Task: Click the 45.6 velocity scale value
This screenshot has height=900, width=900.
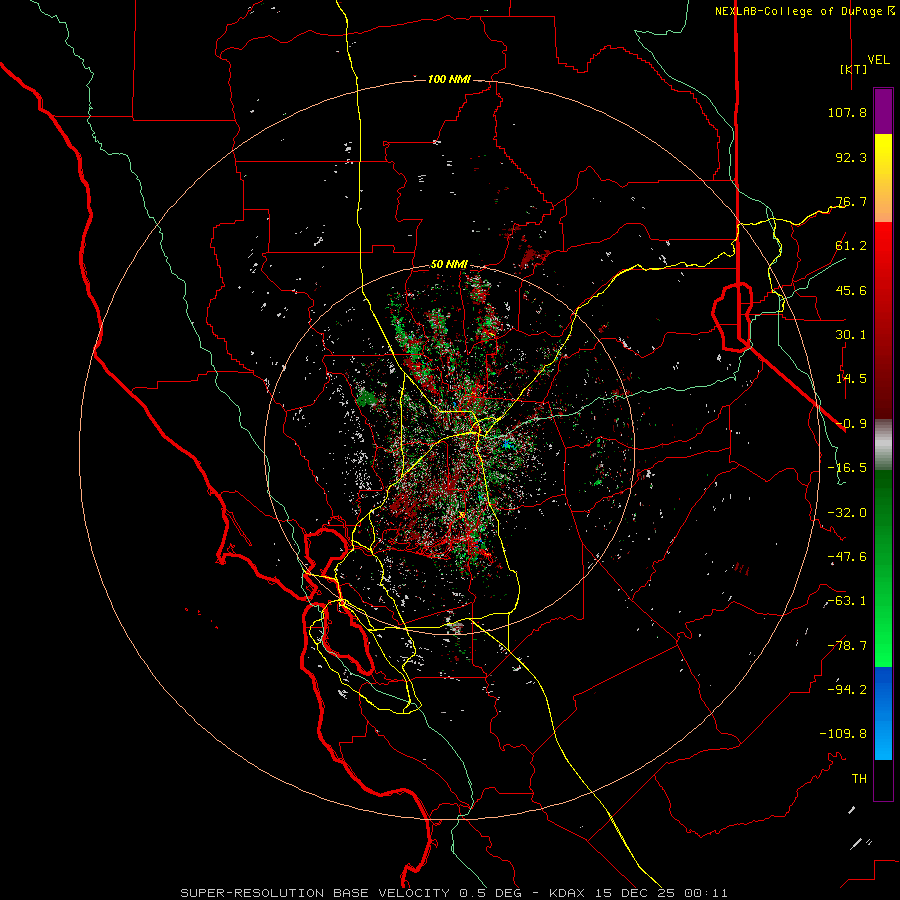Action: pyautogui.click(x=851, y=290)
